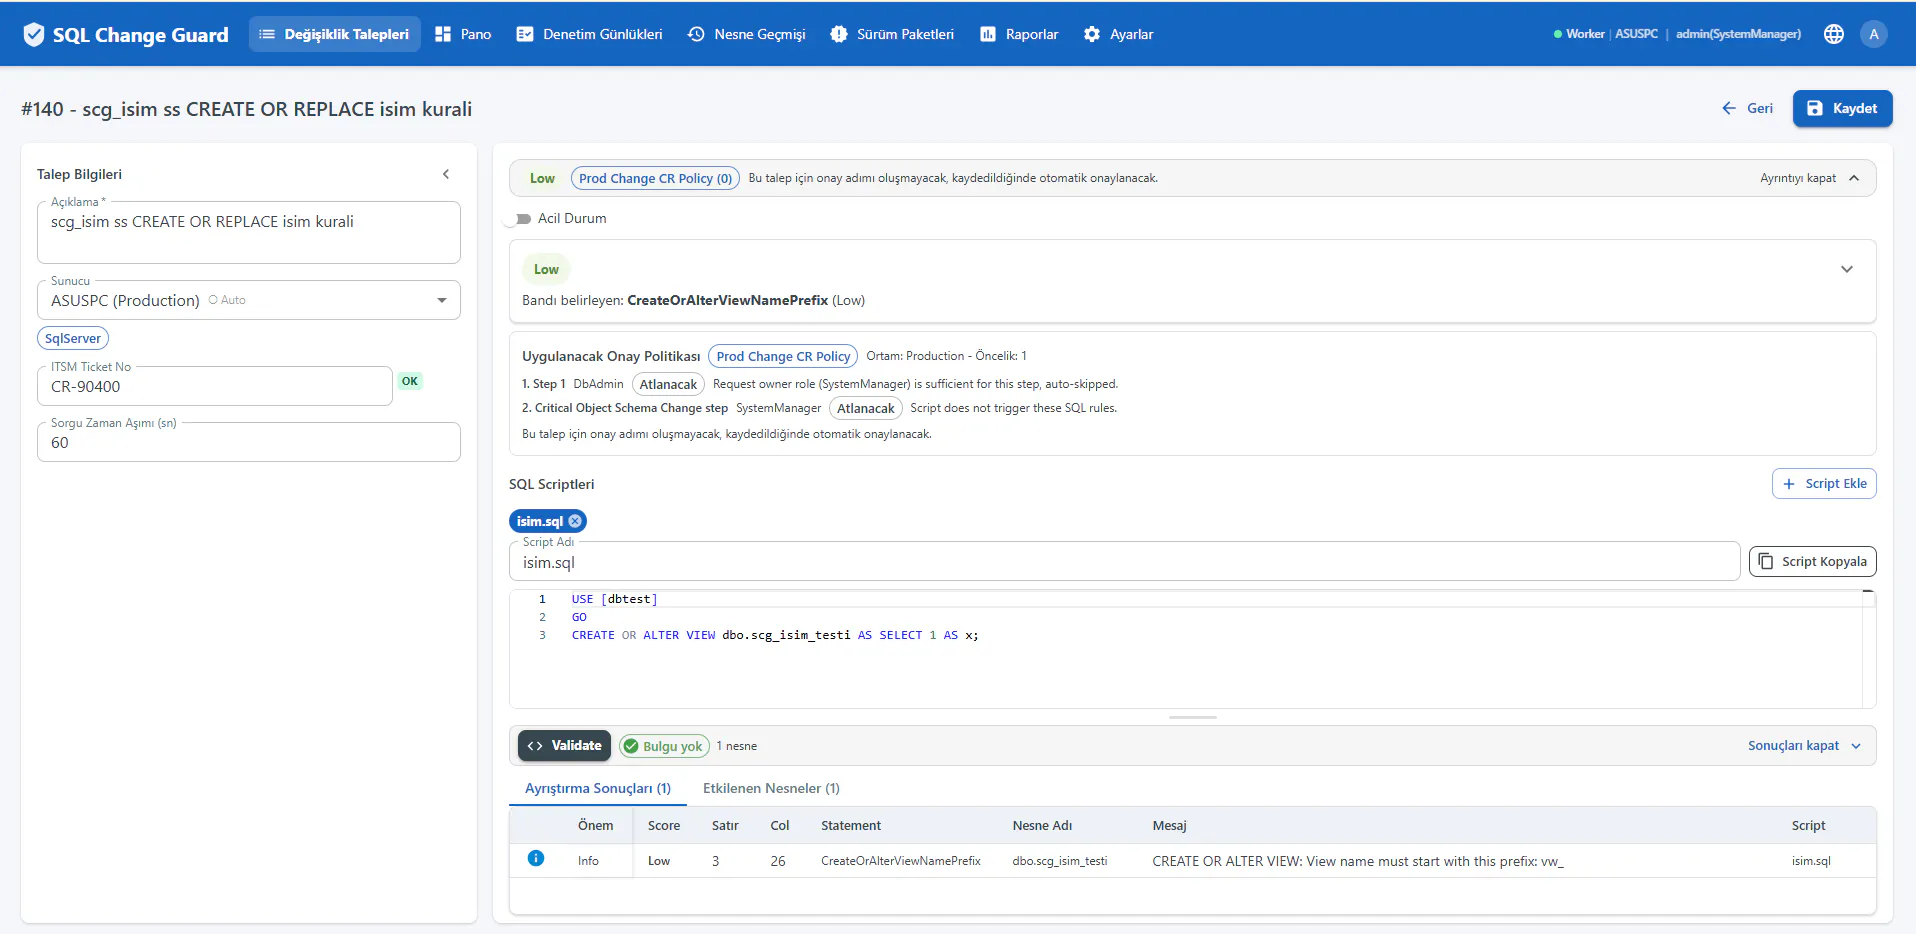Open Değişiklik Talepleri menu
The width and height of the screenshot is (1916, 934).
335,34
